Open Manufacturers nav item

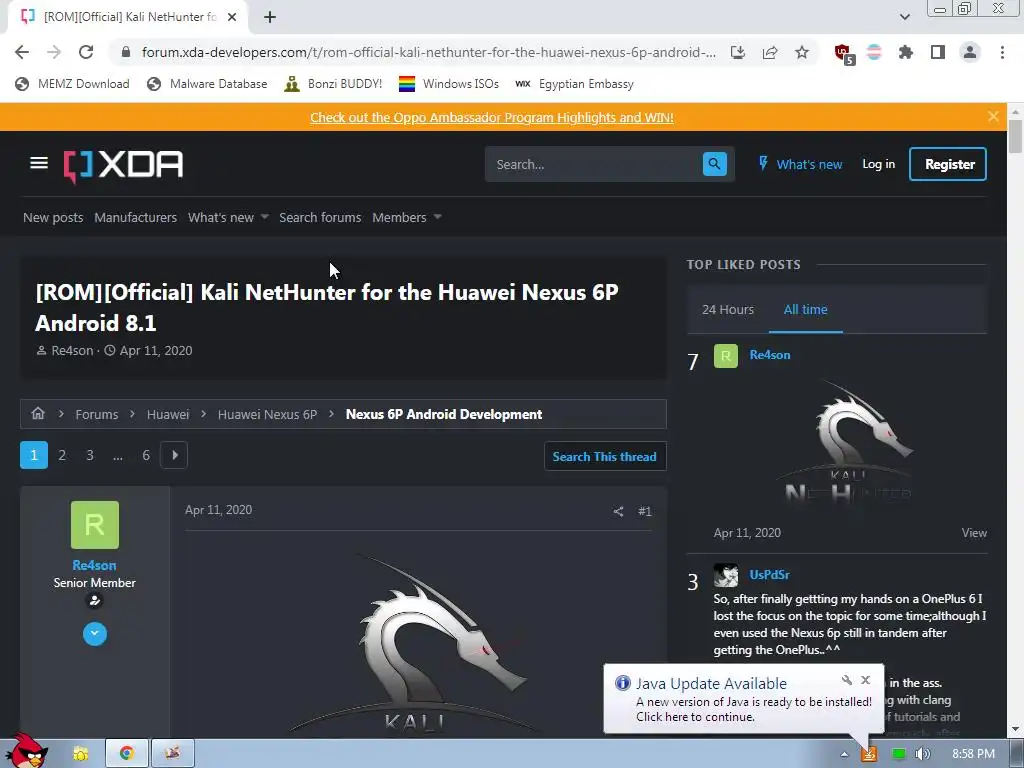point(135,217)
